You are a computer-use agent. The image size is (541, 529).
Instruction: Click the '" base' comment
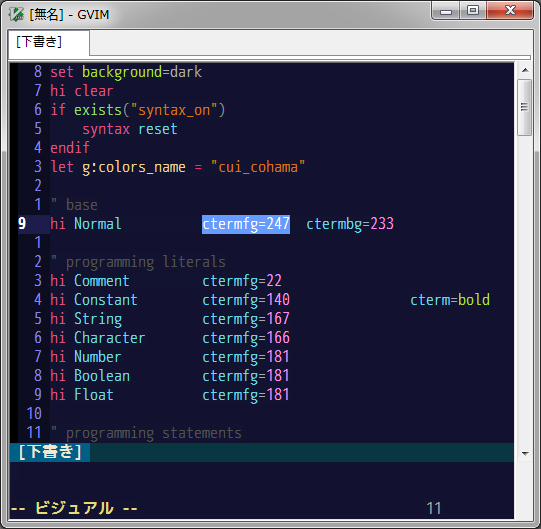pyautogui.click(x=74, y=205)
